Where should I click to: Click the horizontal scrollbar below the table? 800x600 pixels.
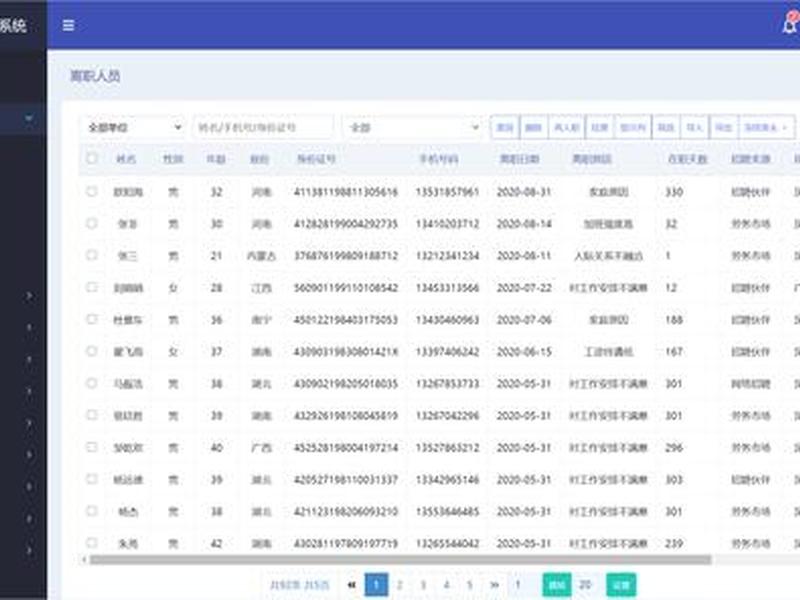coord(400,560)
